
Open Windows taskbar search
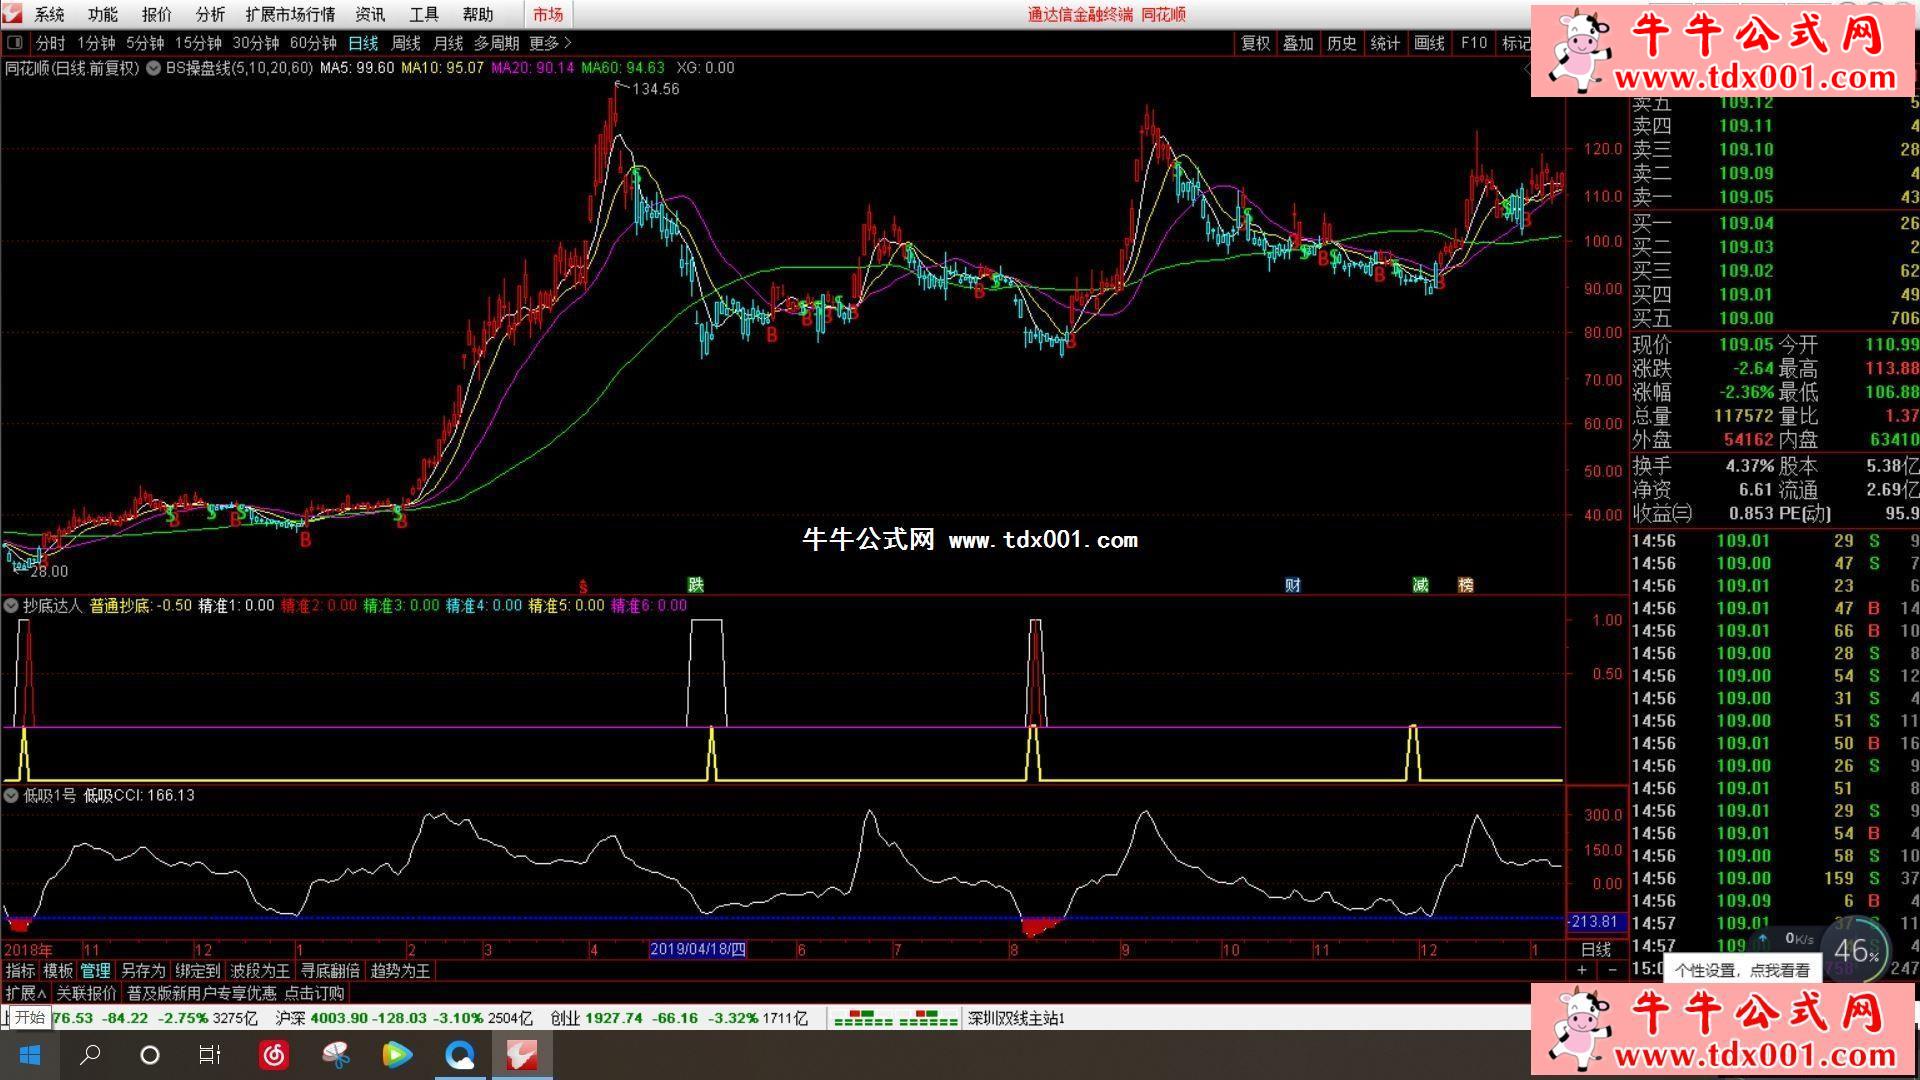(90, 1055)
